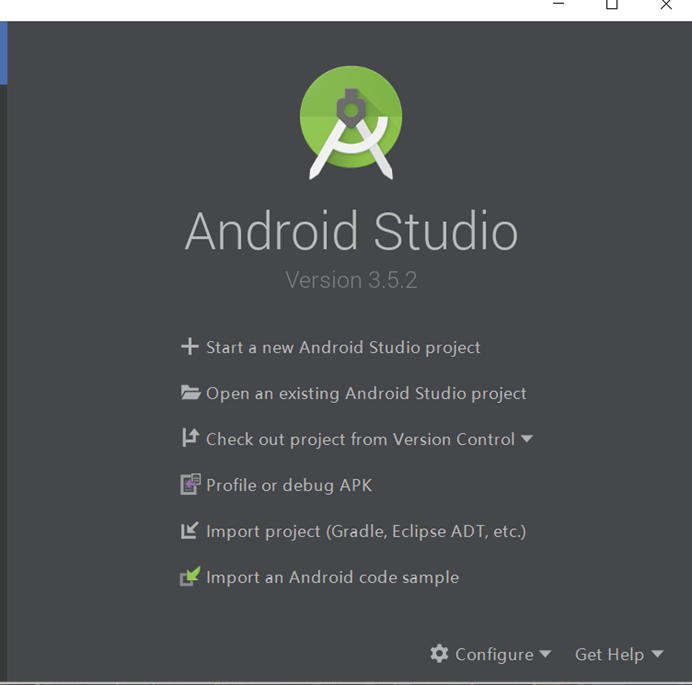The image size is (692, 685).
Task: Maximize the Android Studio welcome window
Action: [612, 4]
